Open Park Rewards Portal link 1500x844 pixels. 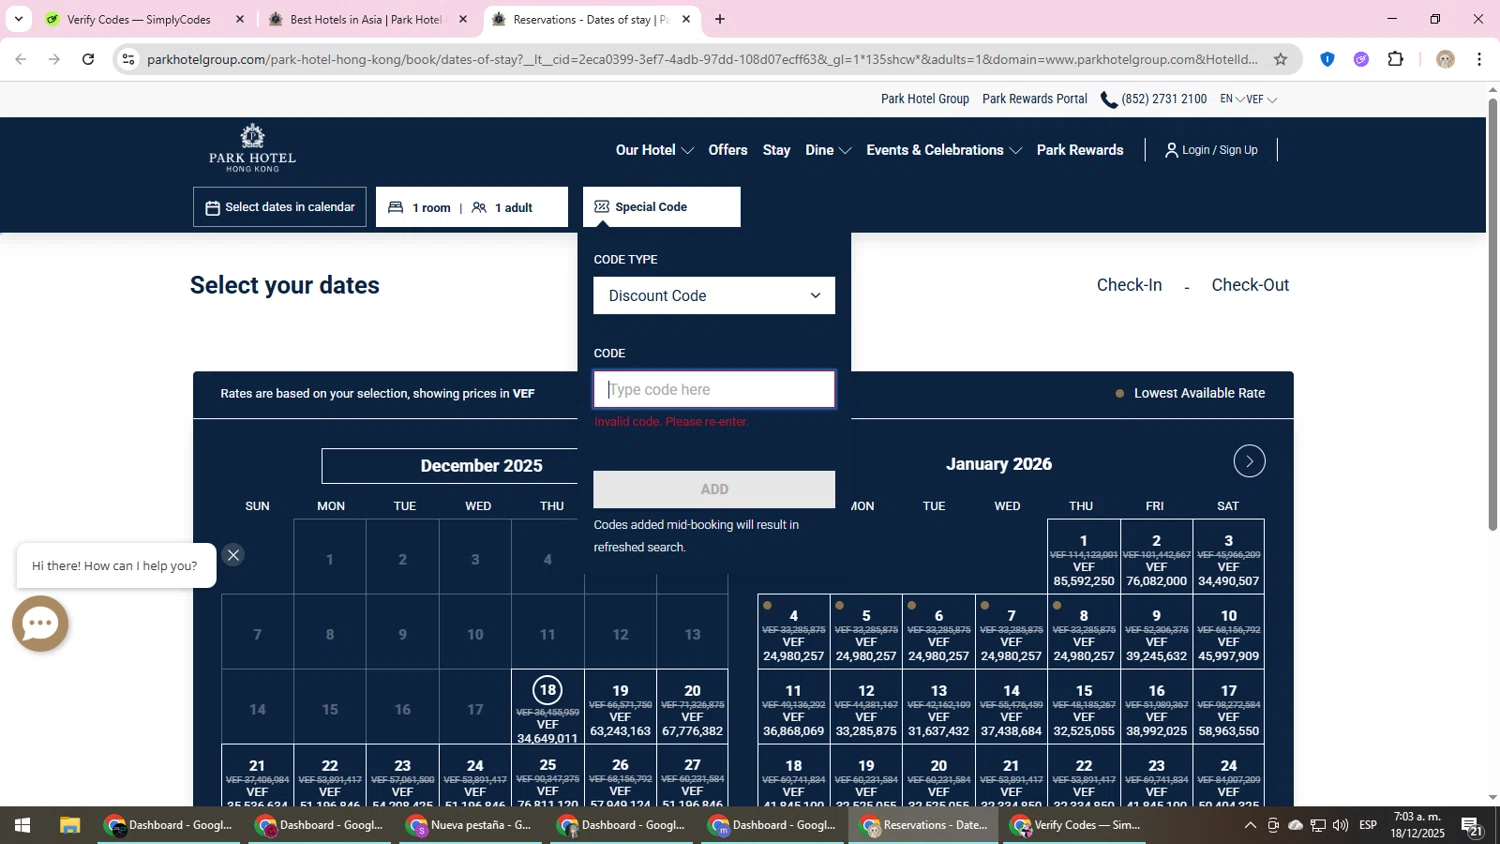[1035, 99]
